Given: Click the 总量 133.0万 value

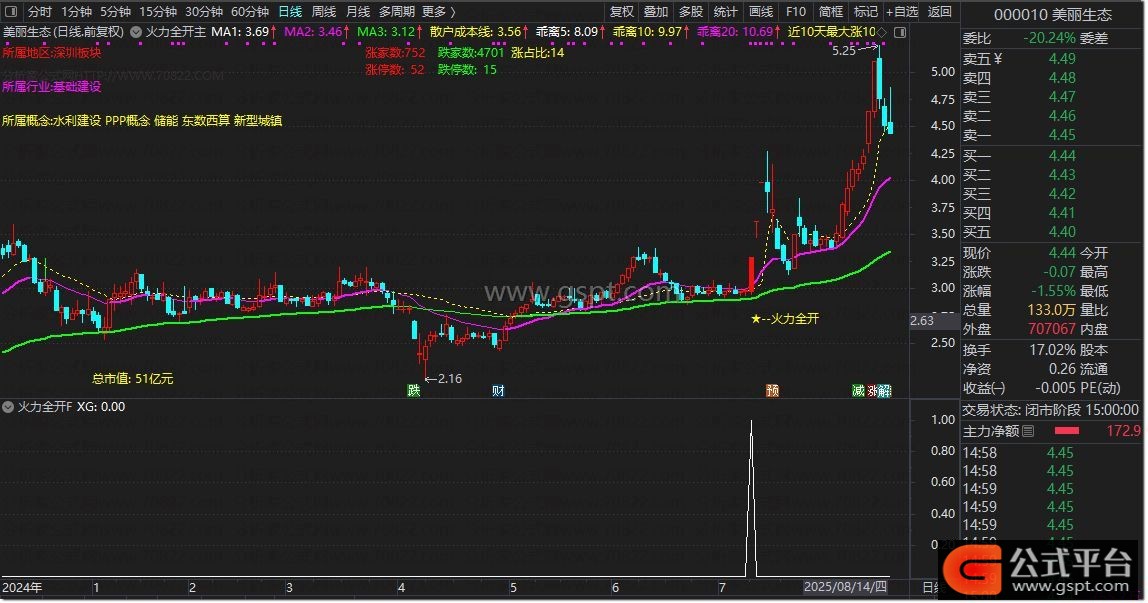Looking at the screenshot, I should click(x=1052, y=310).
